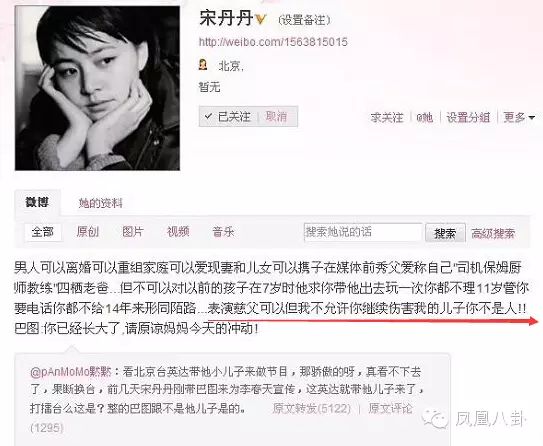This screenshot has height=446, width=543.
Task: Click the 搜索 button
Action: (x=445, y=233)
